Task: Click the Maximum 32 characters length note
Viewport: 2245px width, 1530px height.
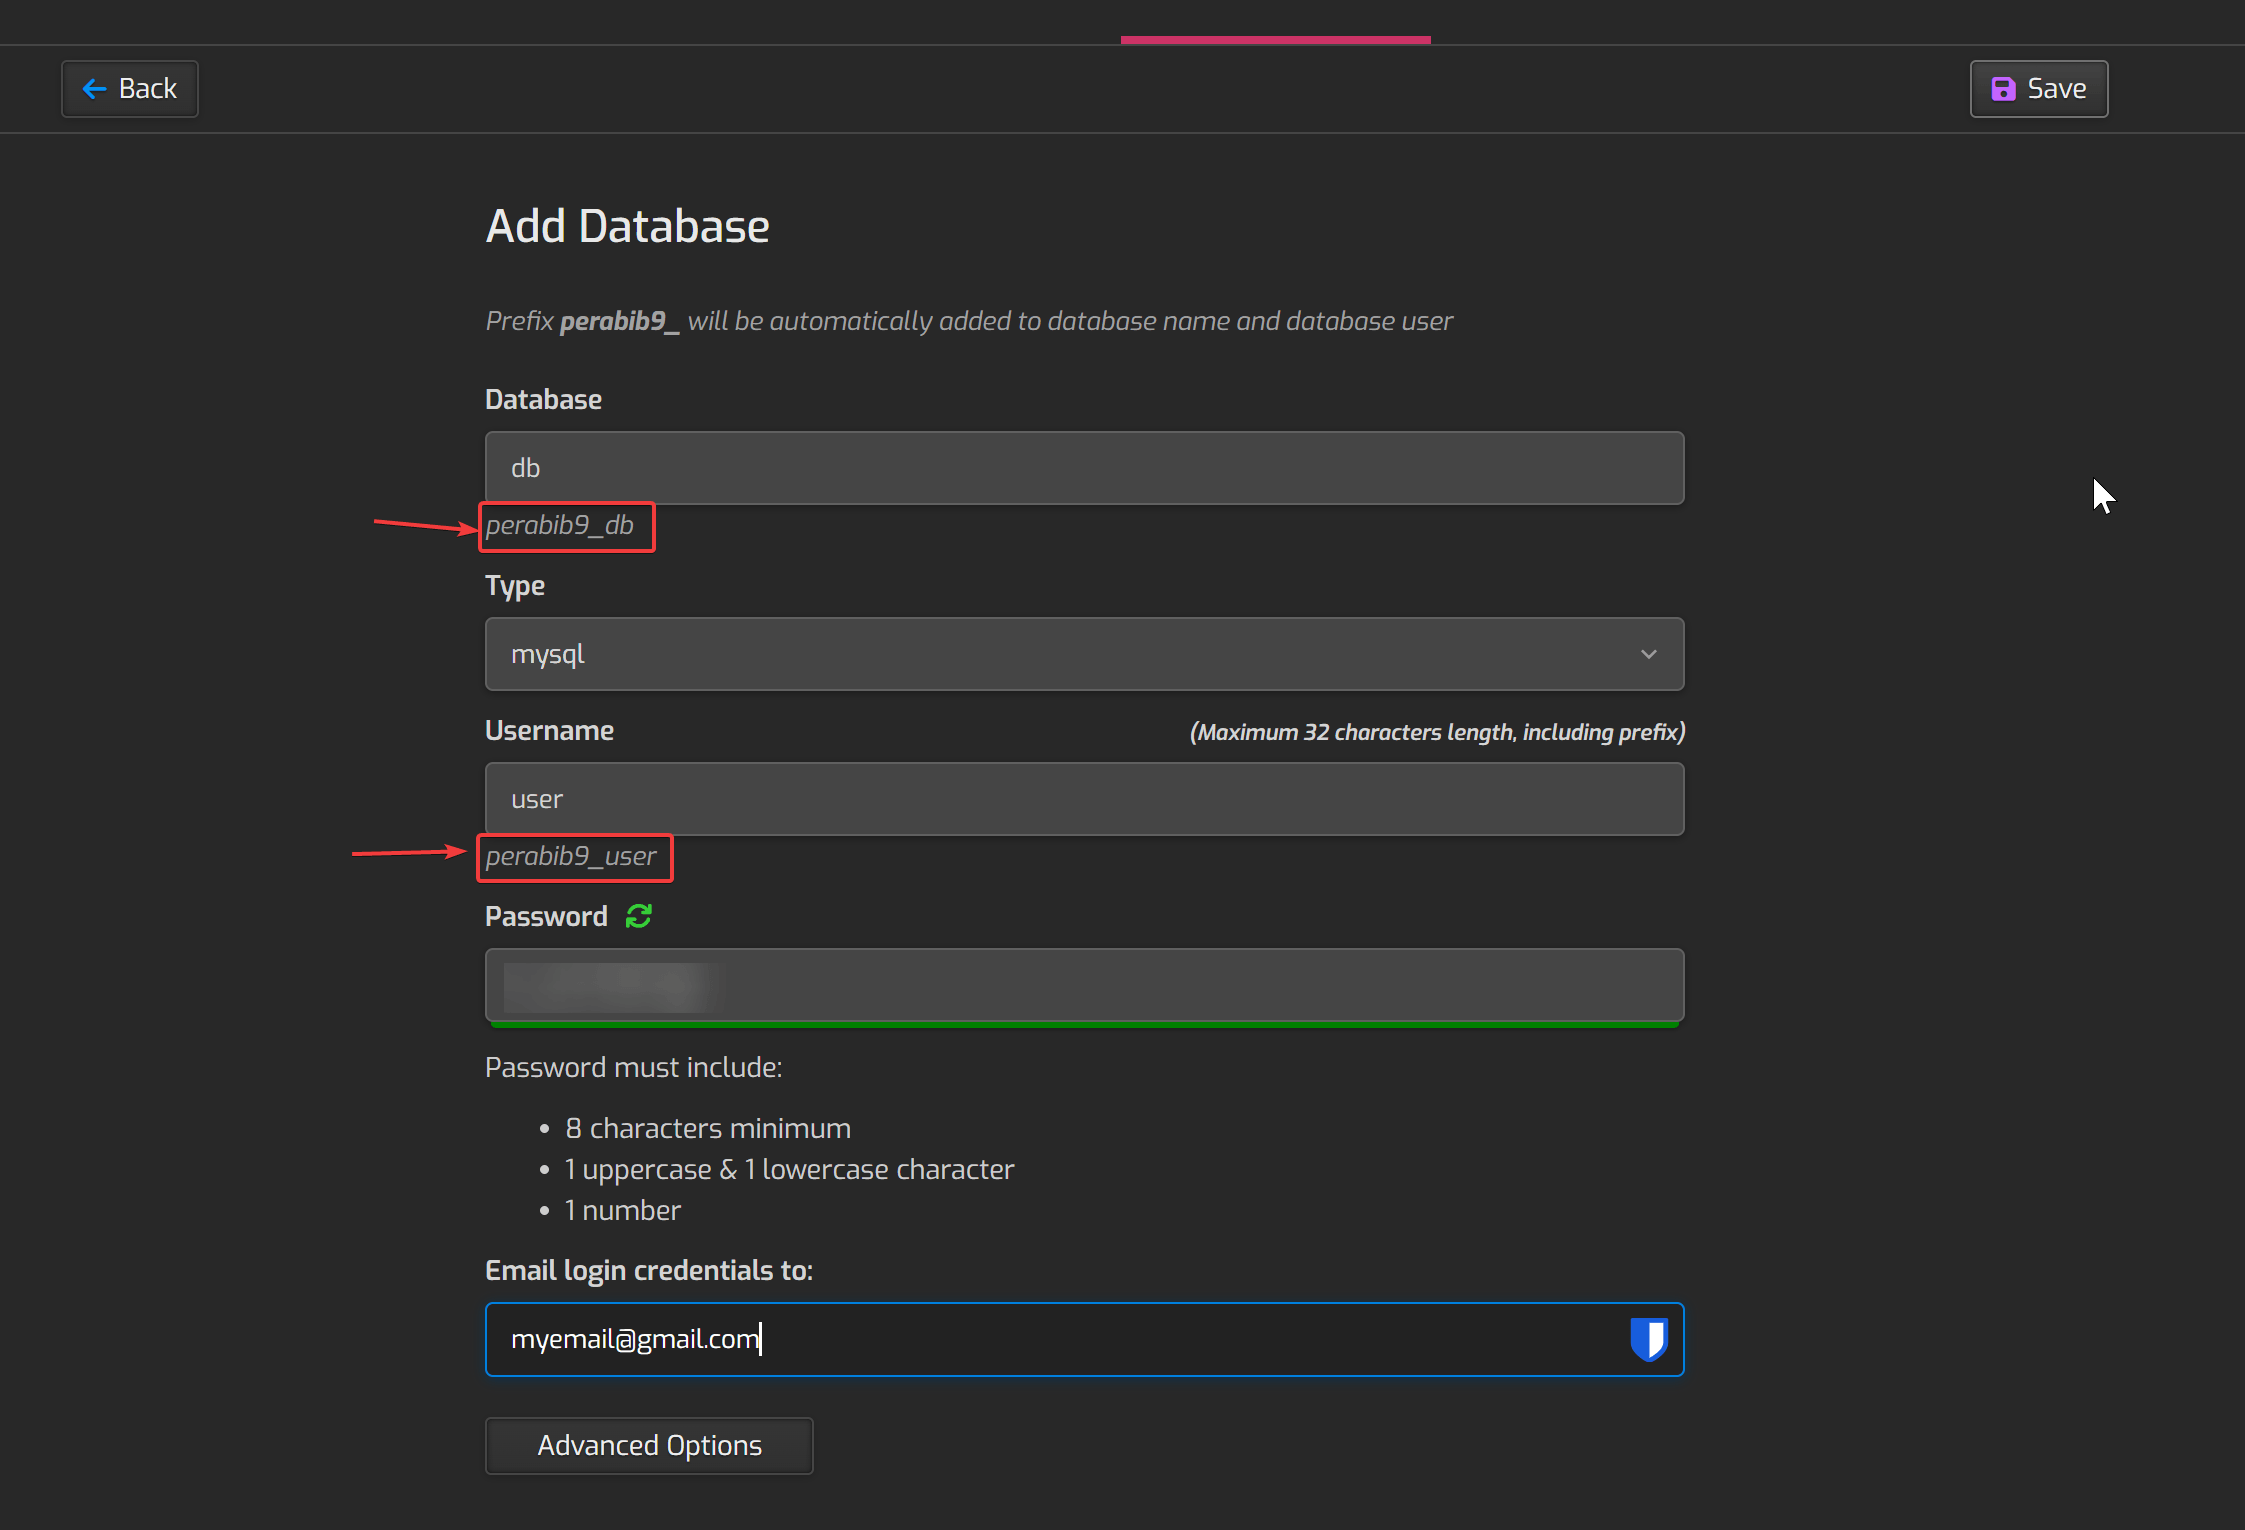Action: (1437, 732)
